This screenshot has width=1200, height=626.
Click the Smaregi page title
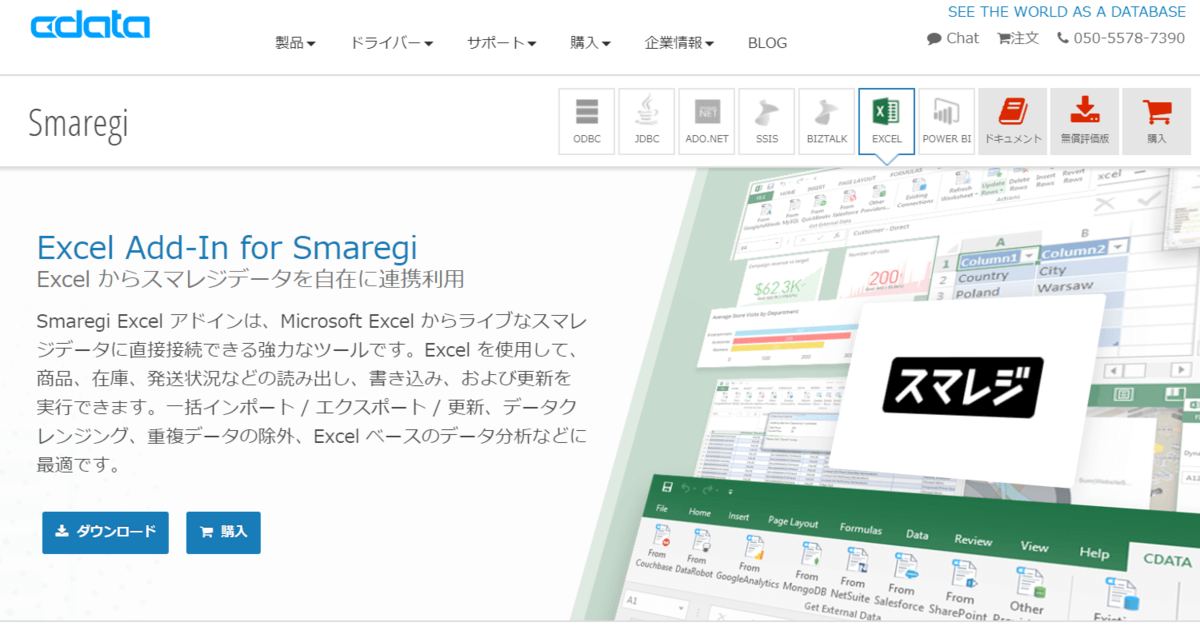[x=79, y=123]
